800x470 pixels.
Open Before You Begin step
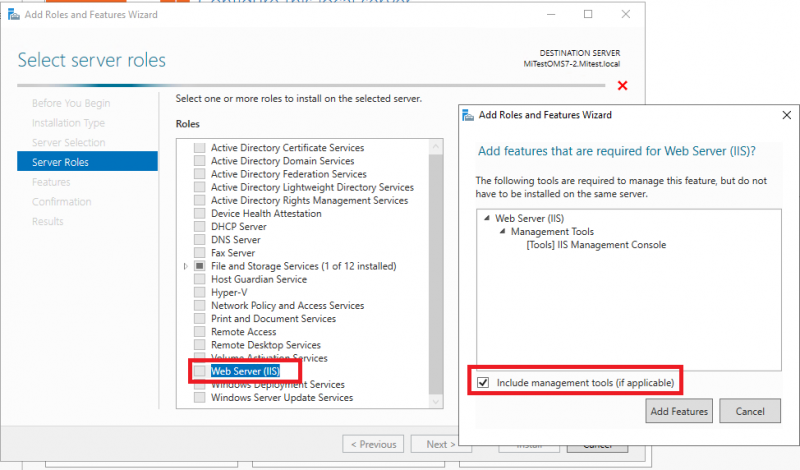click(71, 103)
